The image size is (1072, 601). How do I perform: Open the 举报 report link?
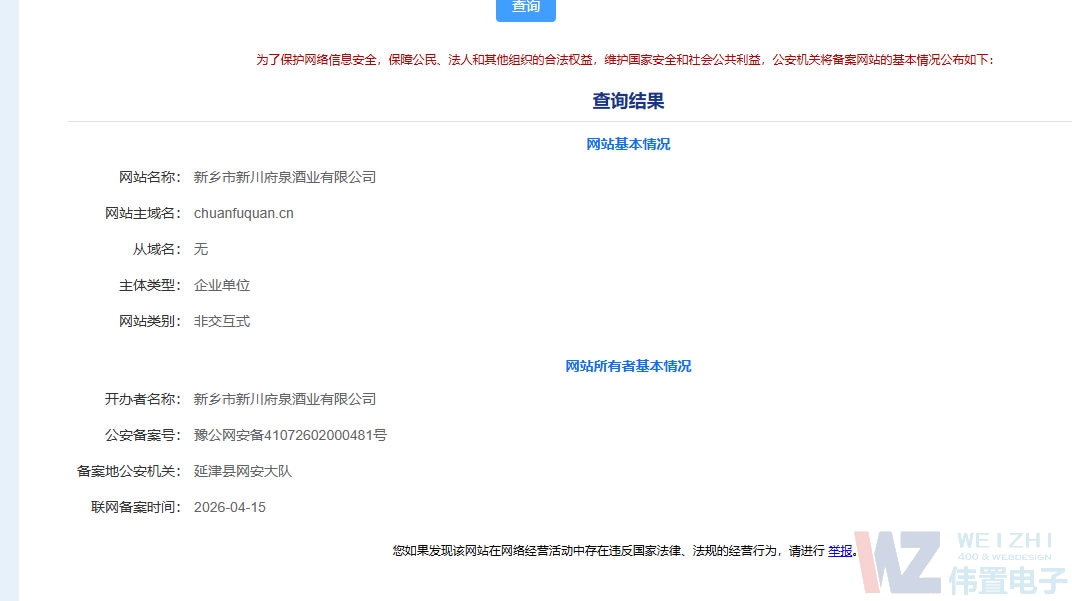click(x=841, y=550)
